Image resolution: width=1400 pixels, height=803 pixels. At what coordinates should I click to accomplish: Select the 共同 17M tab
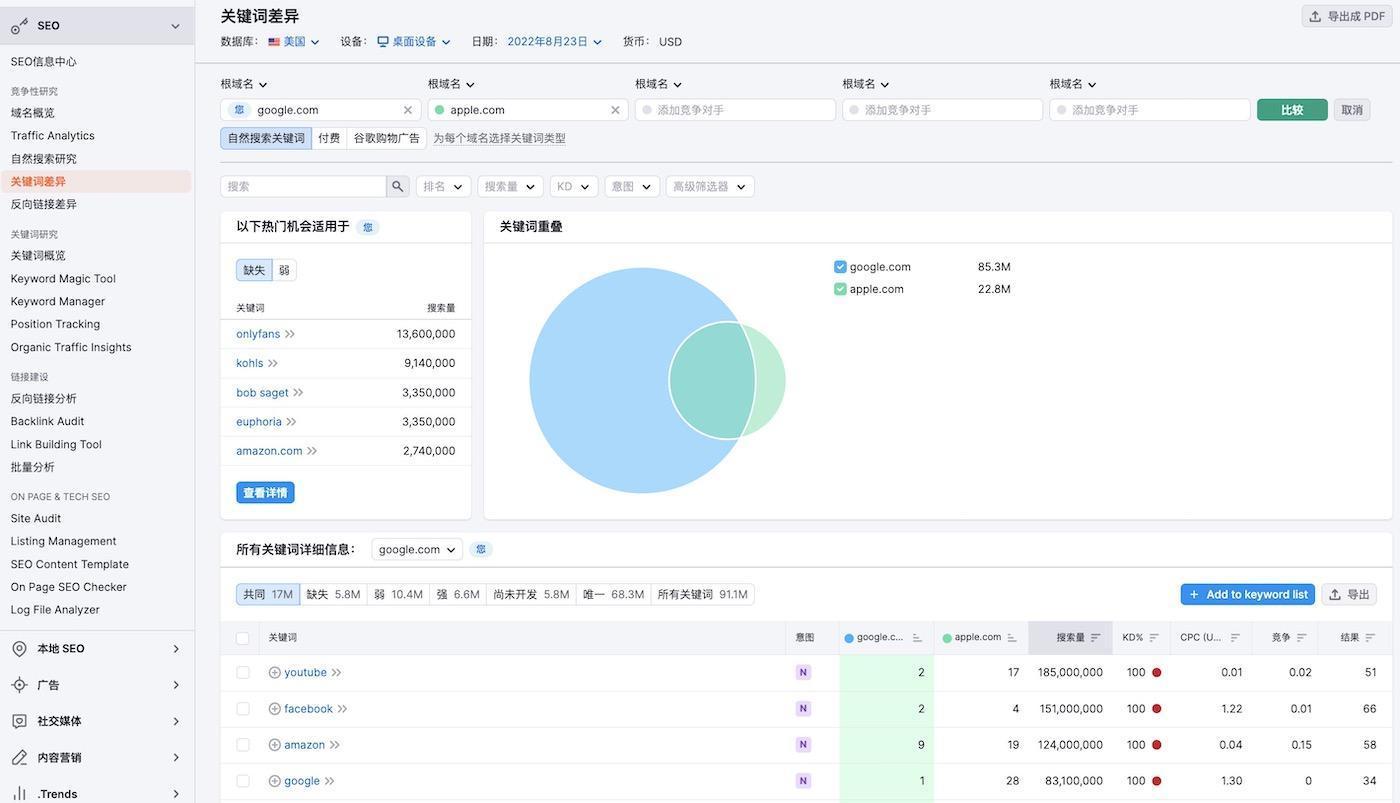click(268, 594)
